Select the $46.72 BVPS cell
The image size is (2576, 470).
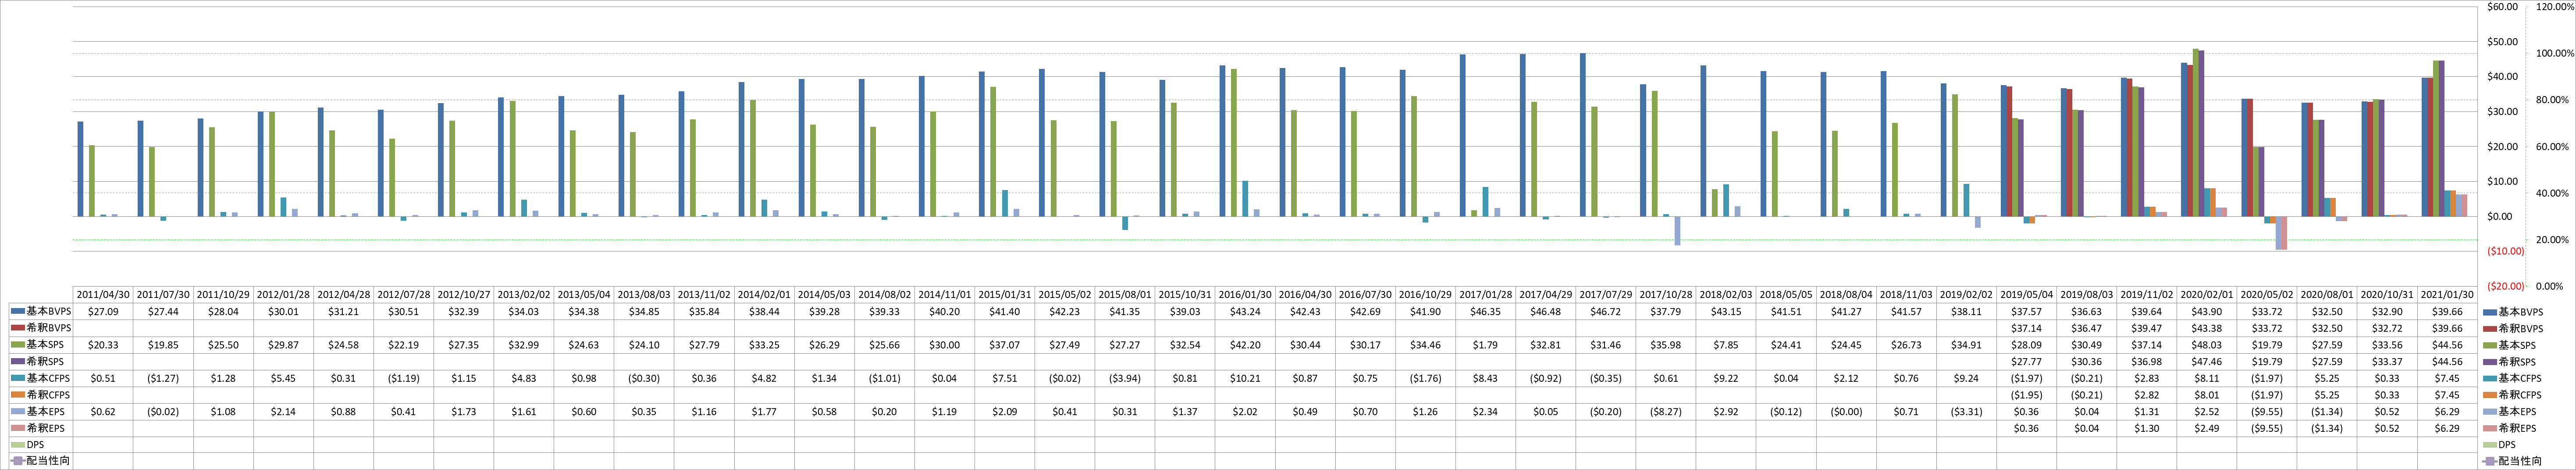tap(1606, 312)
